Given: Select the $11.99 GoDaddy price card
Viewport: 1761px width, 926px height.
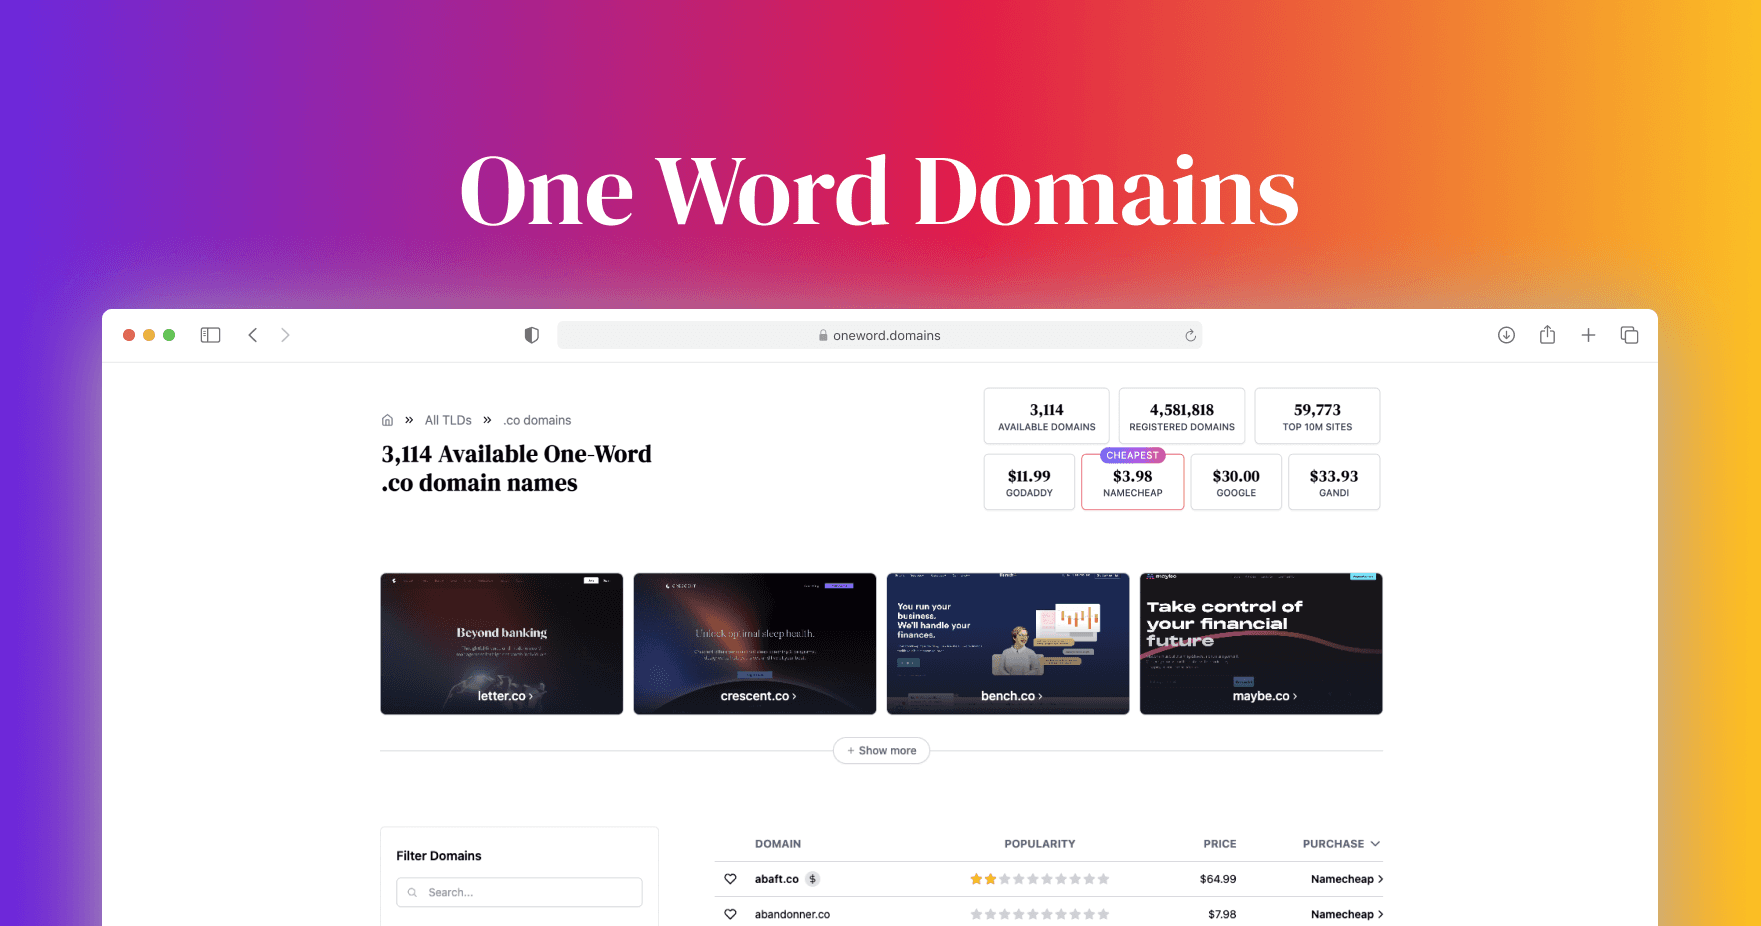Looking at the screenshot, I should [1029, 482].
